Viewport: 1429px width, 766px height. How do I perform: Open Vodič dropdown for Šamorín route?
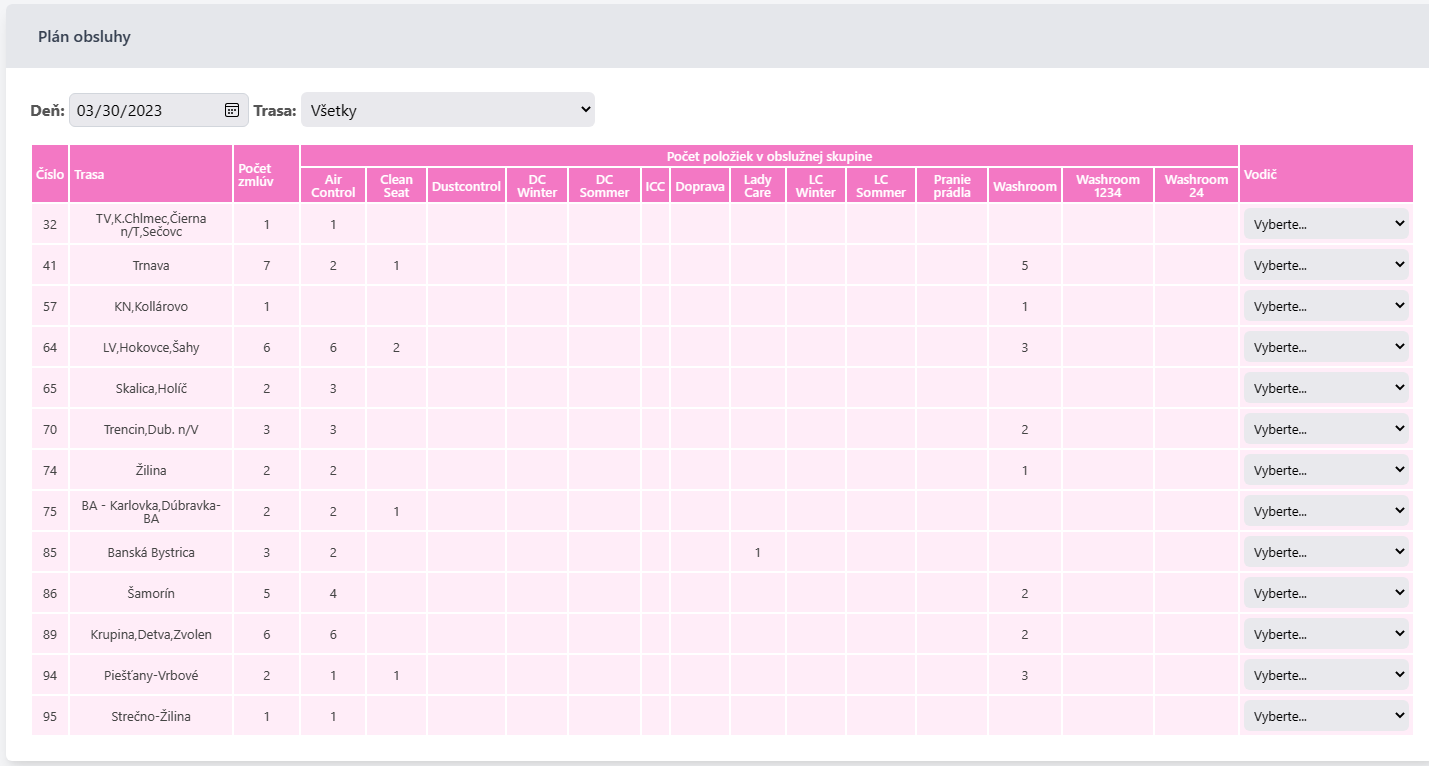pos(1326,593)
